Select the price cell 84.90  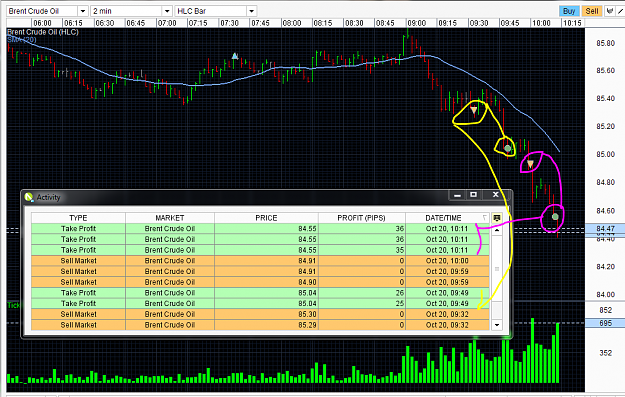coord(266,282)
